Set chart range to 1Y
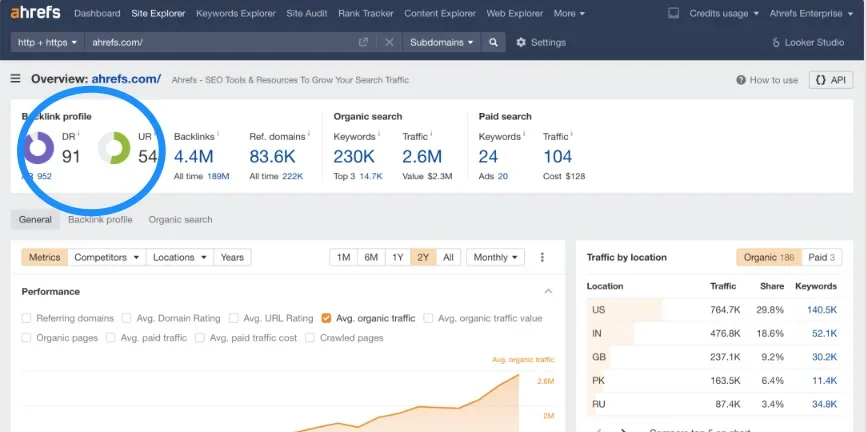 point(398,257)
